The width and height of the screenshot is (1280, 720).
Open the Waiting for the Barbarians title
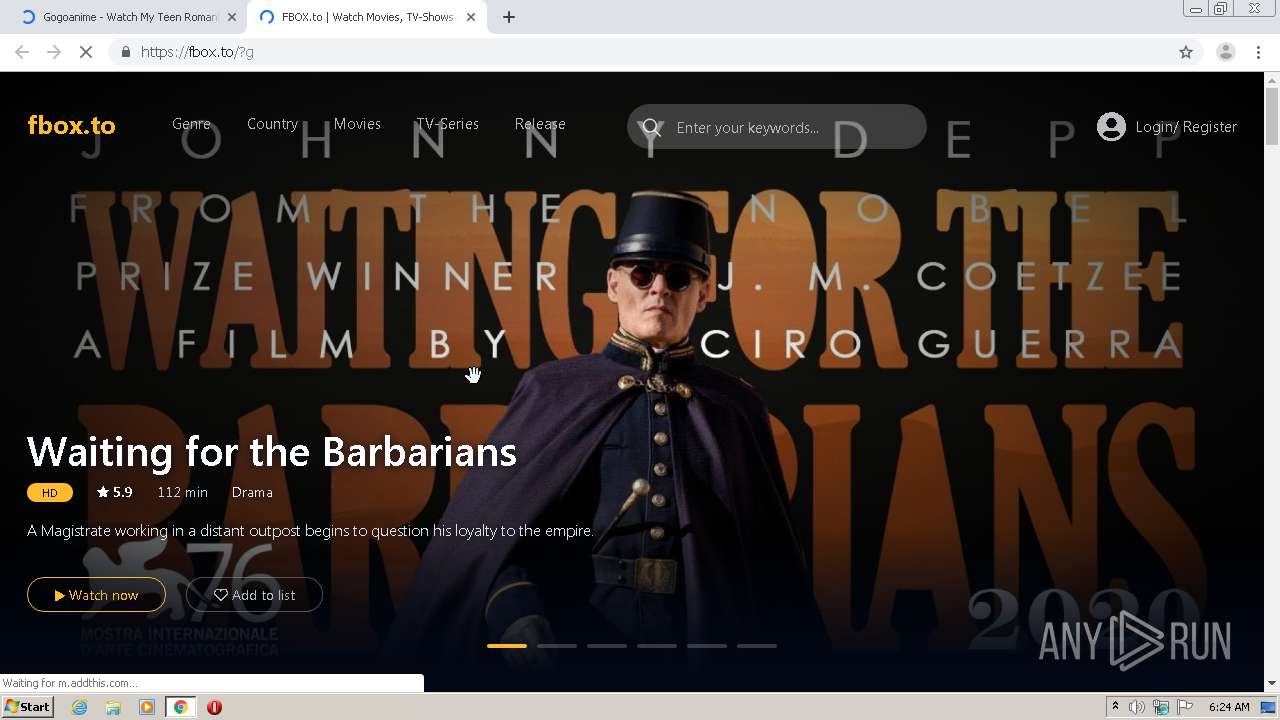click(x=271, y=452)
